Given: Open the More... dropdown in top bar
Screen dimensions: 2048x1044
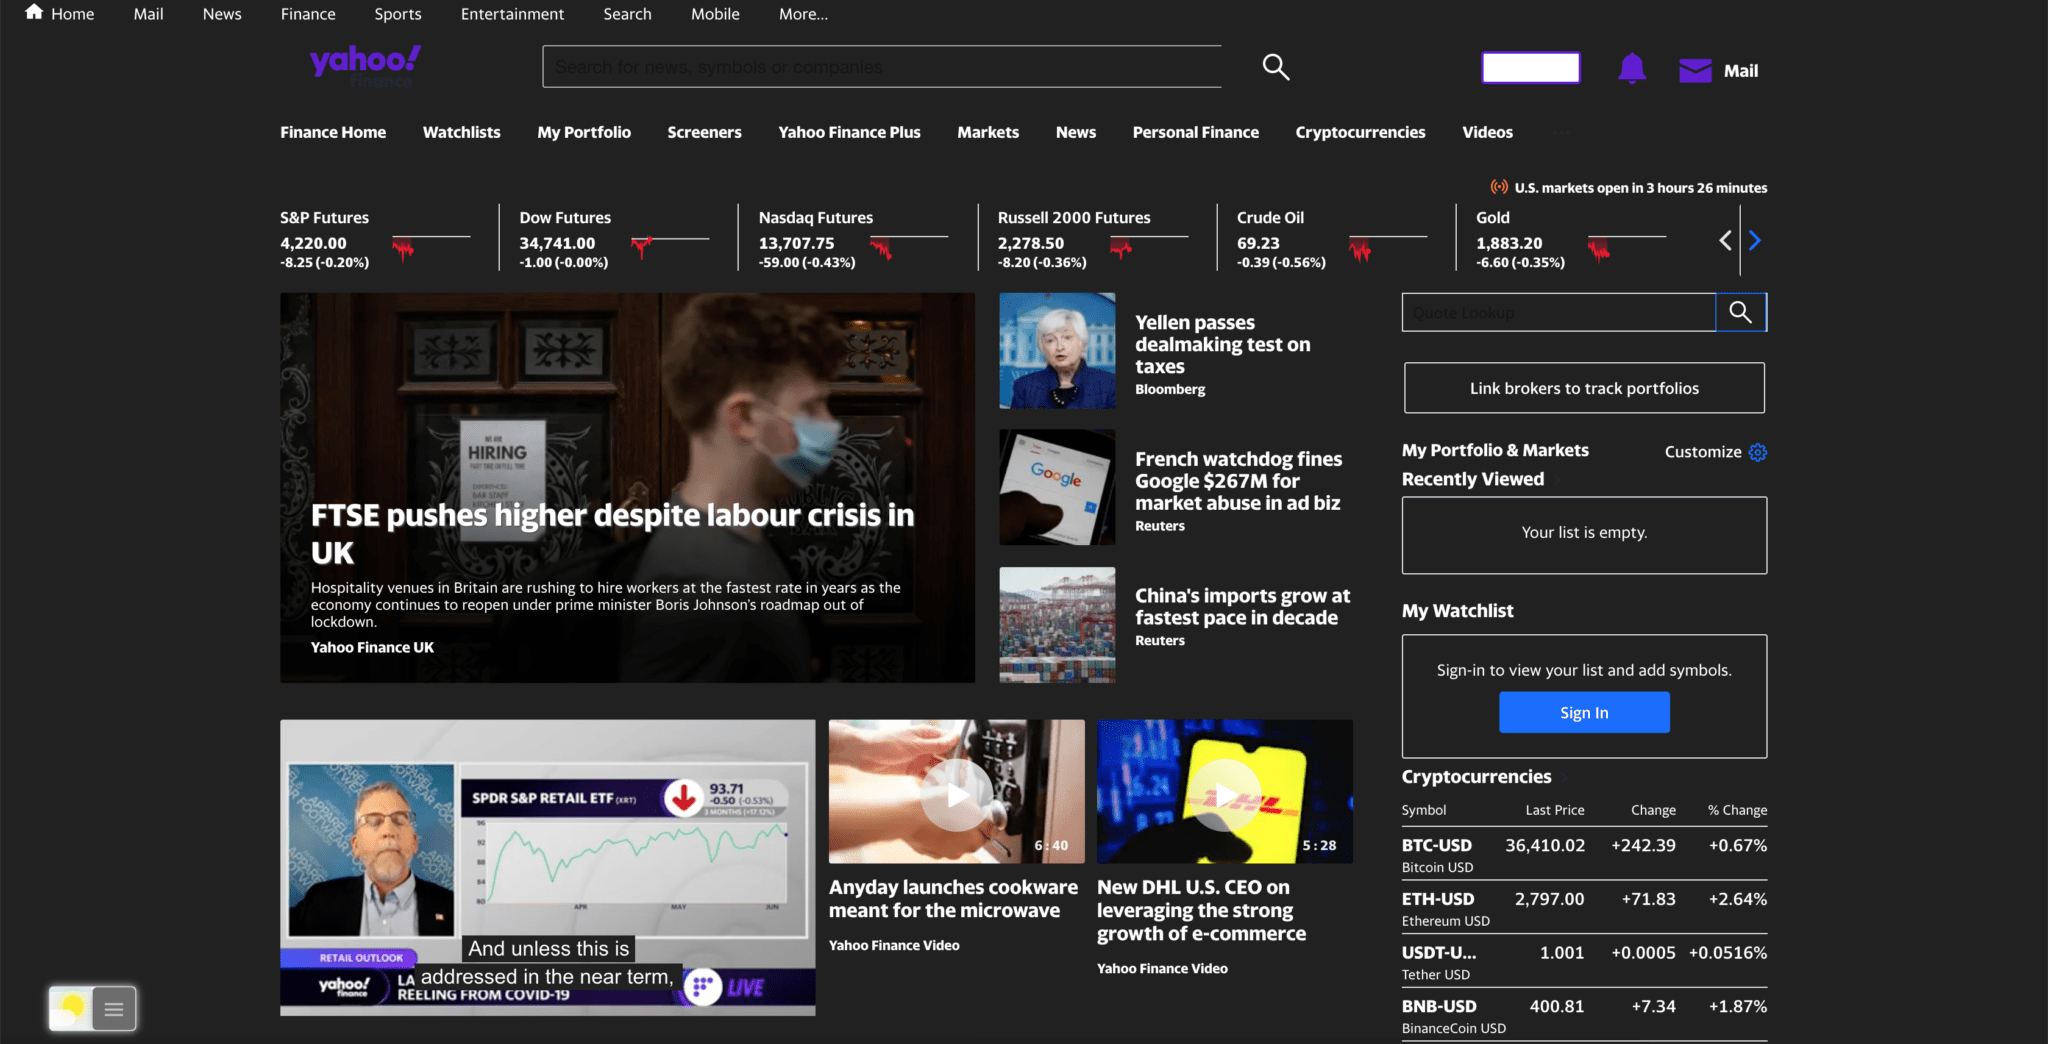Looking at the screenshot, I should coord(803,14).
